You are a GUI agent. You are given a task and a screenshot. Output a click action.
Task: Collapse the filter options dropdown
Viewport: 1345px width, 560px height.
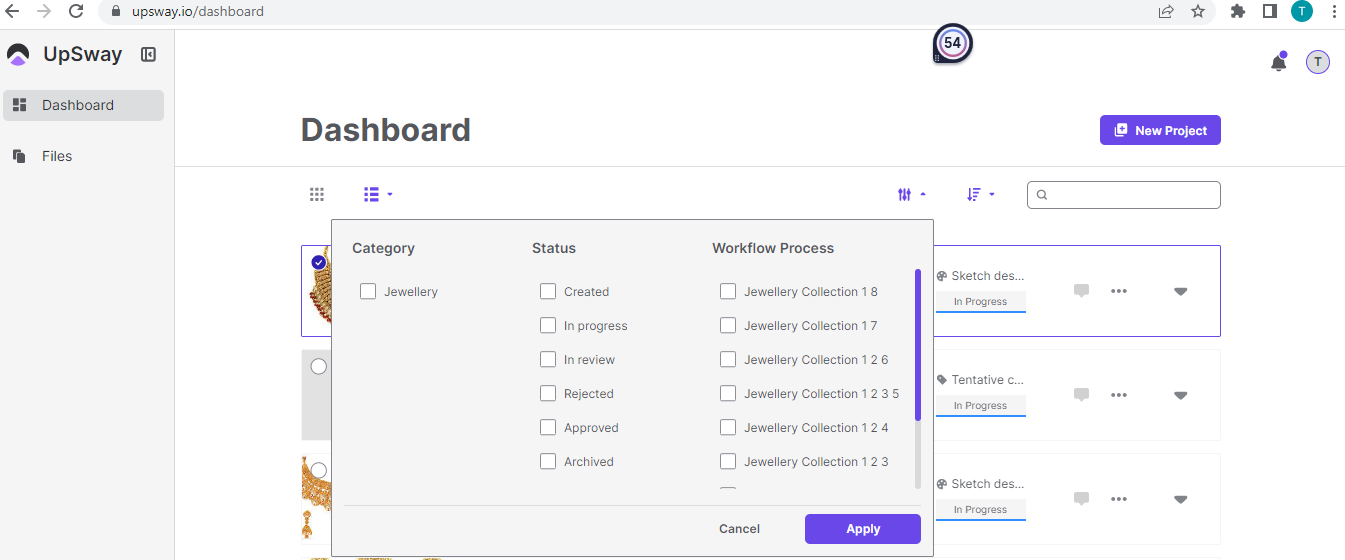pyautogui.click(x=911, y=195)
